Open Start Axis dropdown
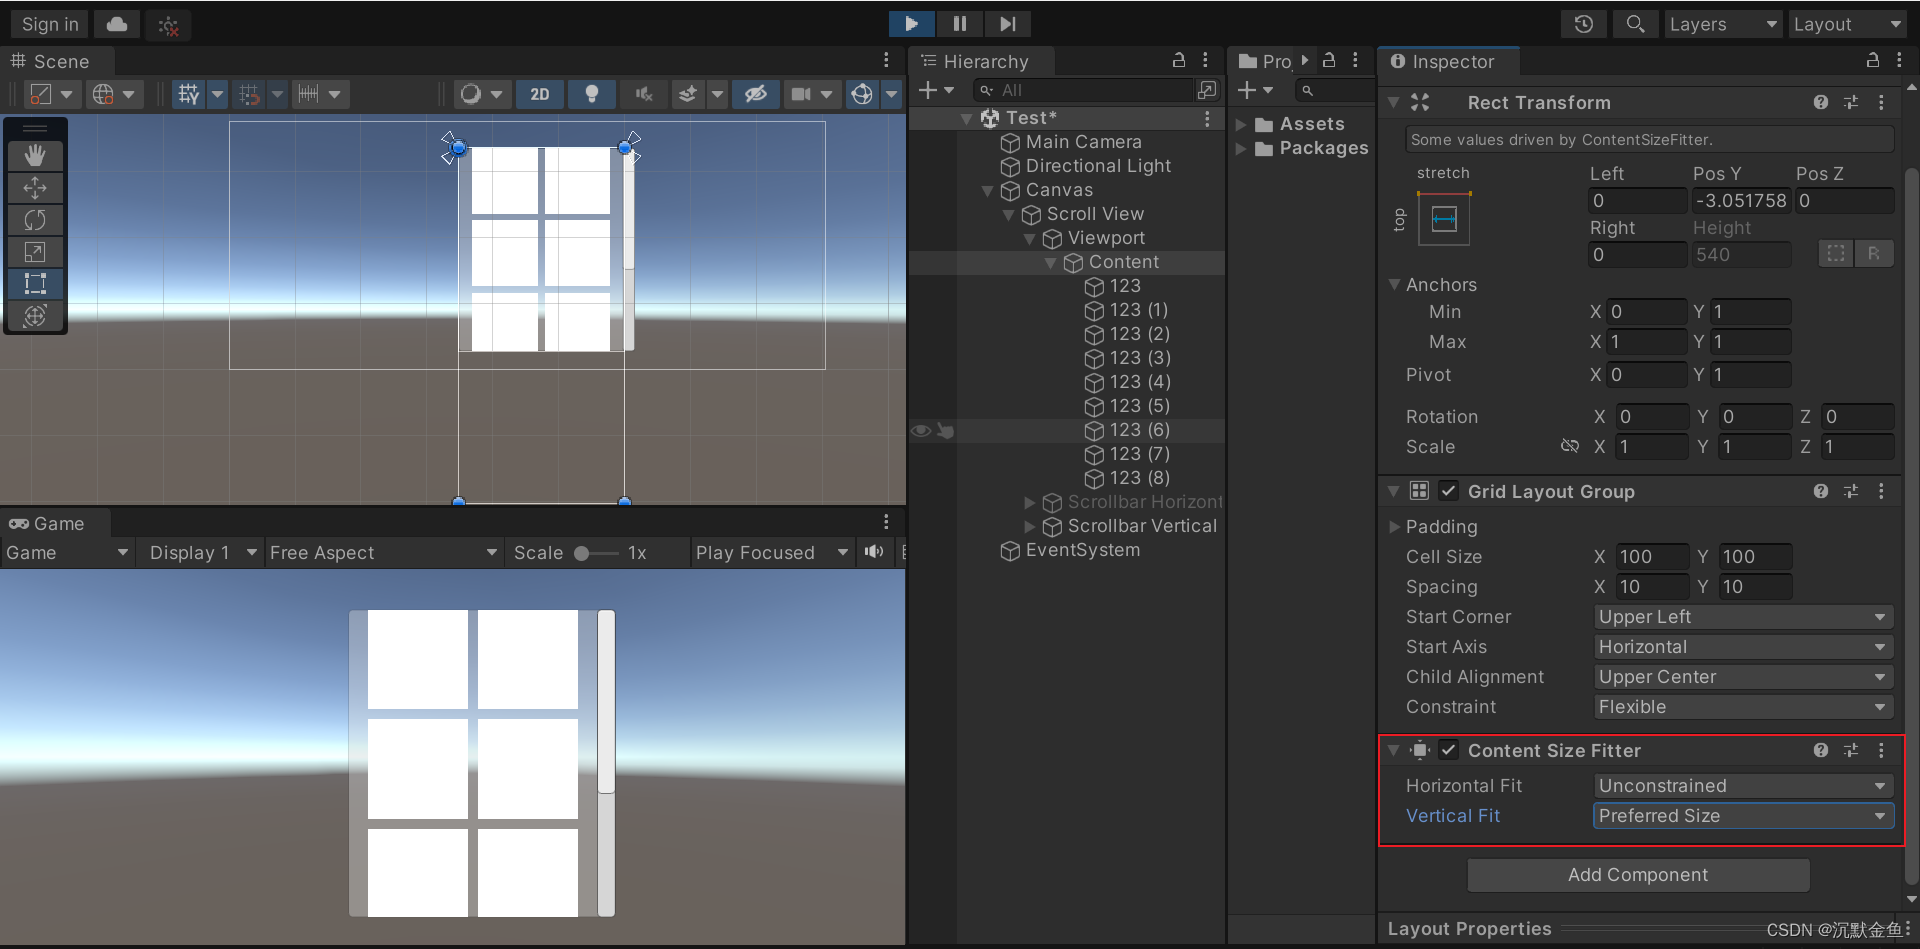This screenshot has width=1920, height=949. [x=1742, y=647]
